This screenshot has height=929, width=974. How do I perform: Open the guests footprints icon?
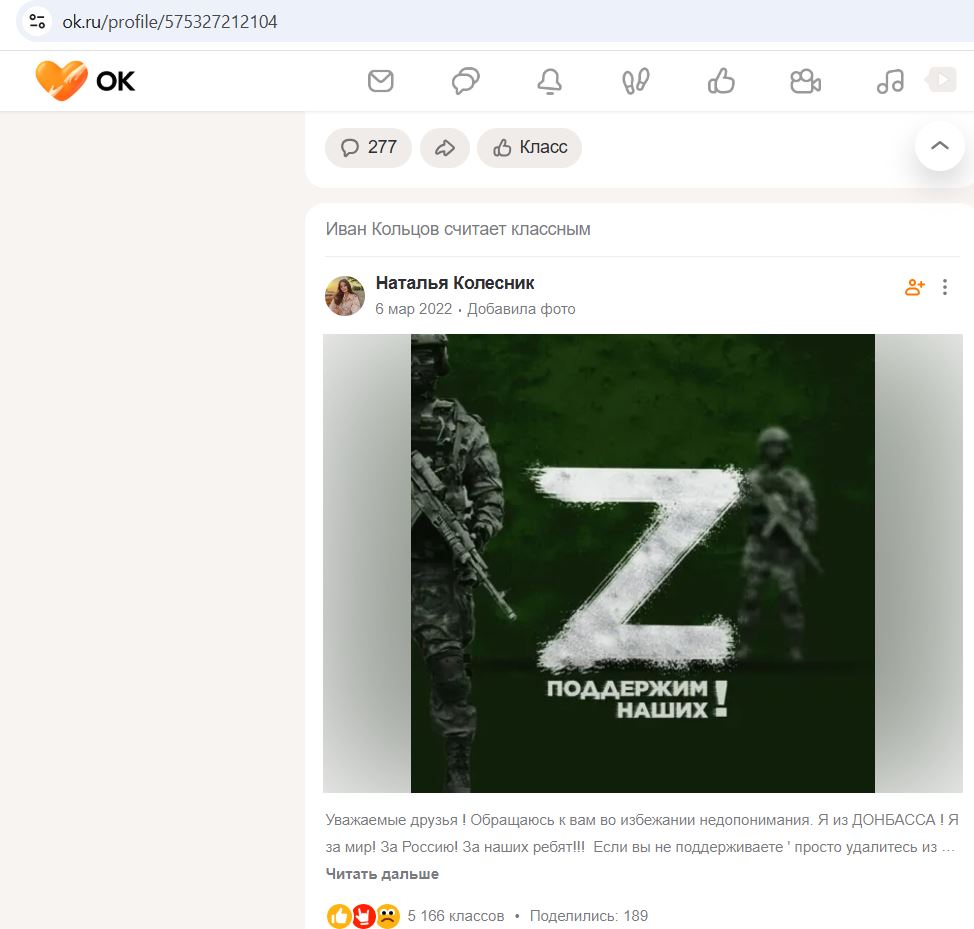635,81
